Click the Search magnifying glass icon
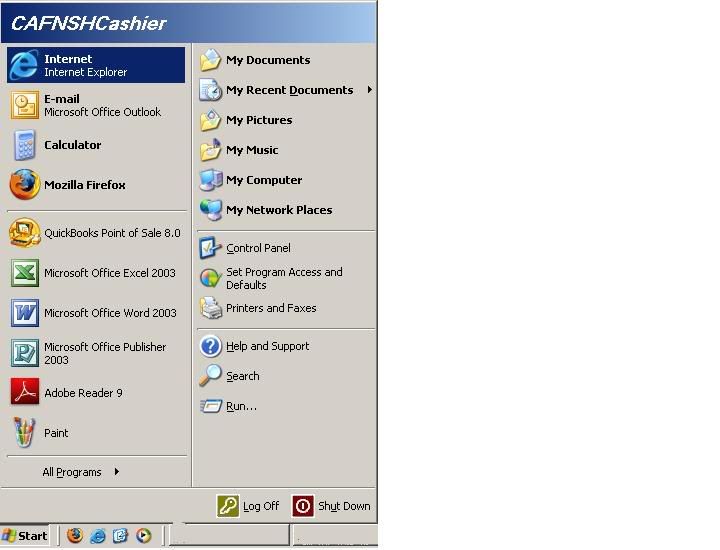720x550 pixels. (x=211, y=376)
